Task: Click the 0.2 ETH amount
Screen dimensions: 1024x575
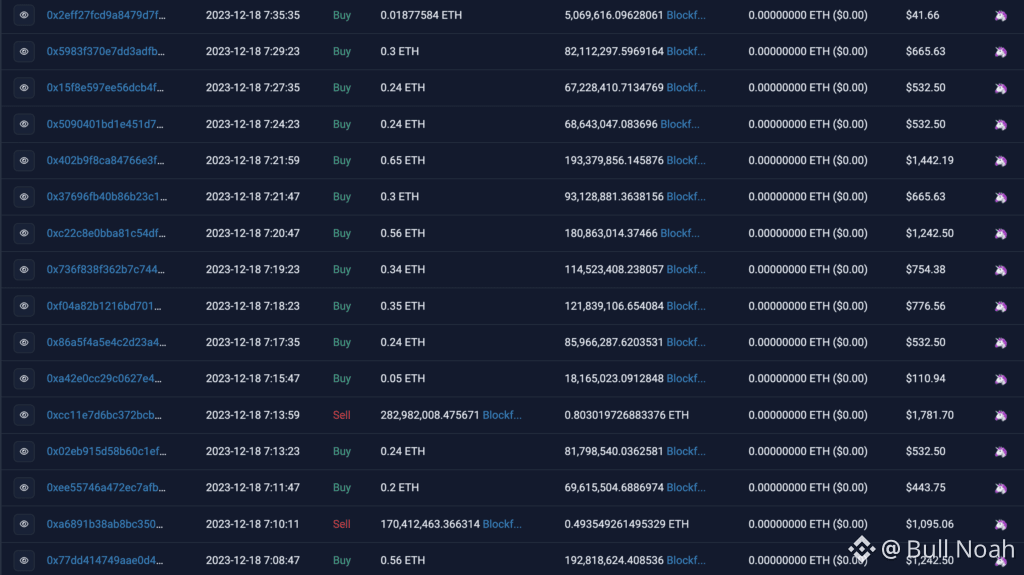Action: [400, 487]
